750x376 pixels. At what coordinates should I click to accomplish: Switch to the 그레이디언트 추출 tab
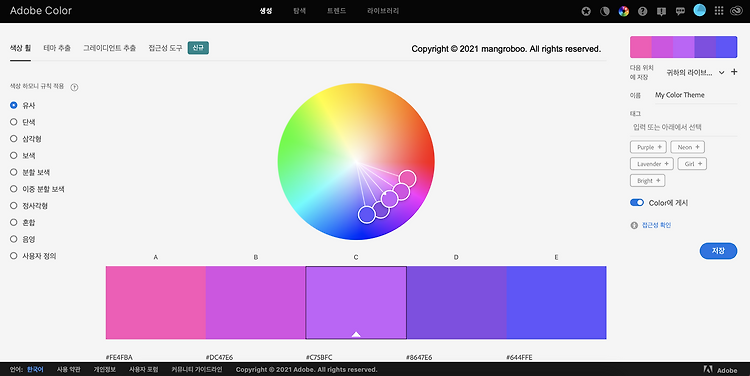point(110,48)
